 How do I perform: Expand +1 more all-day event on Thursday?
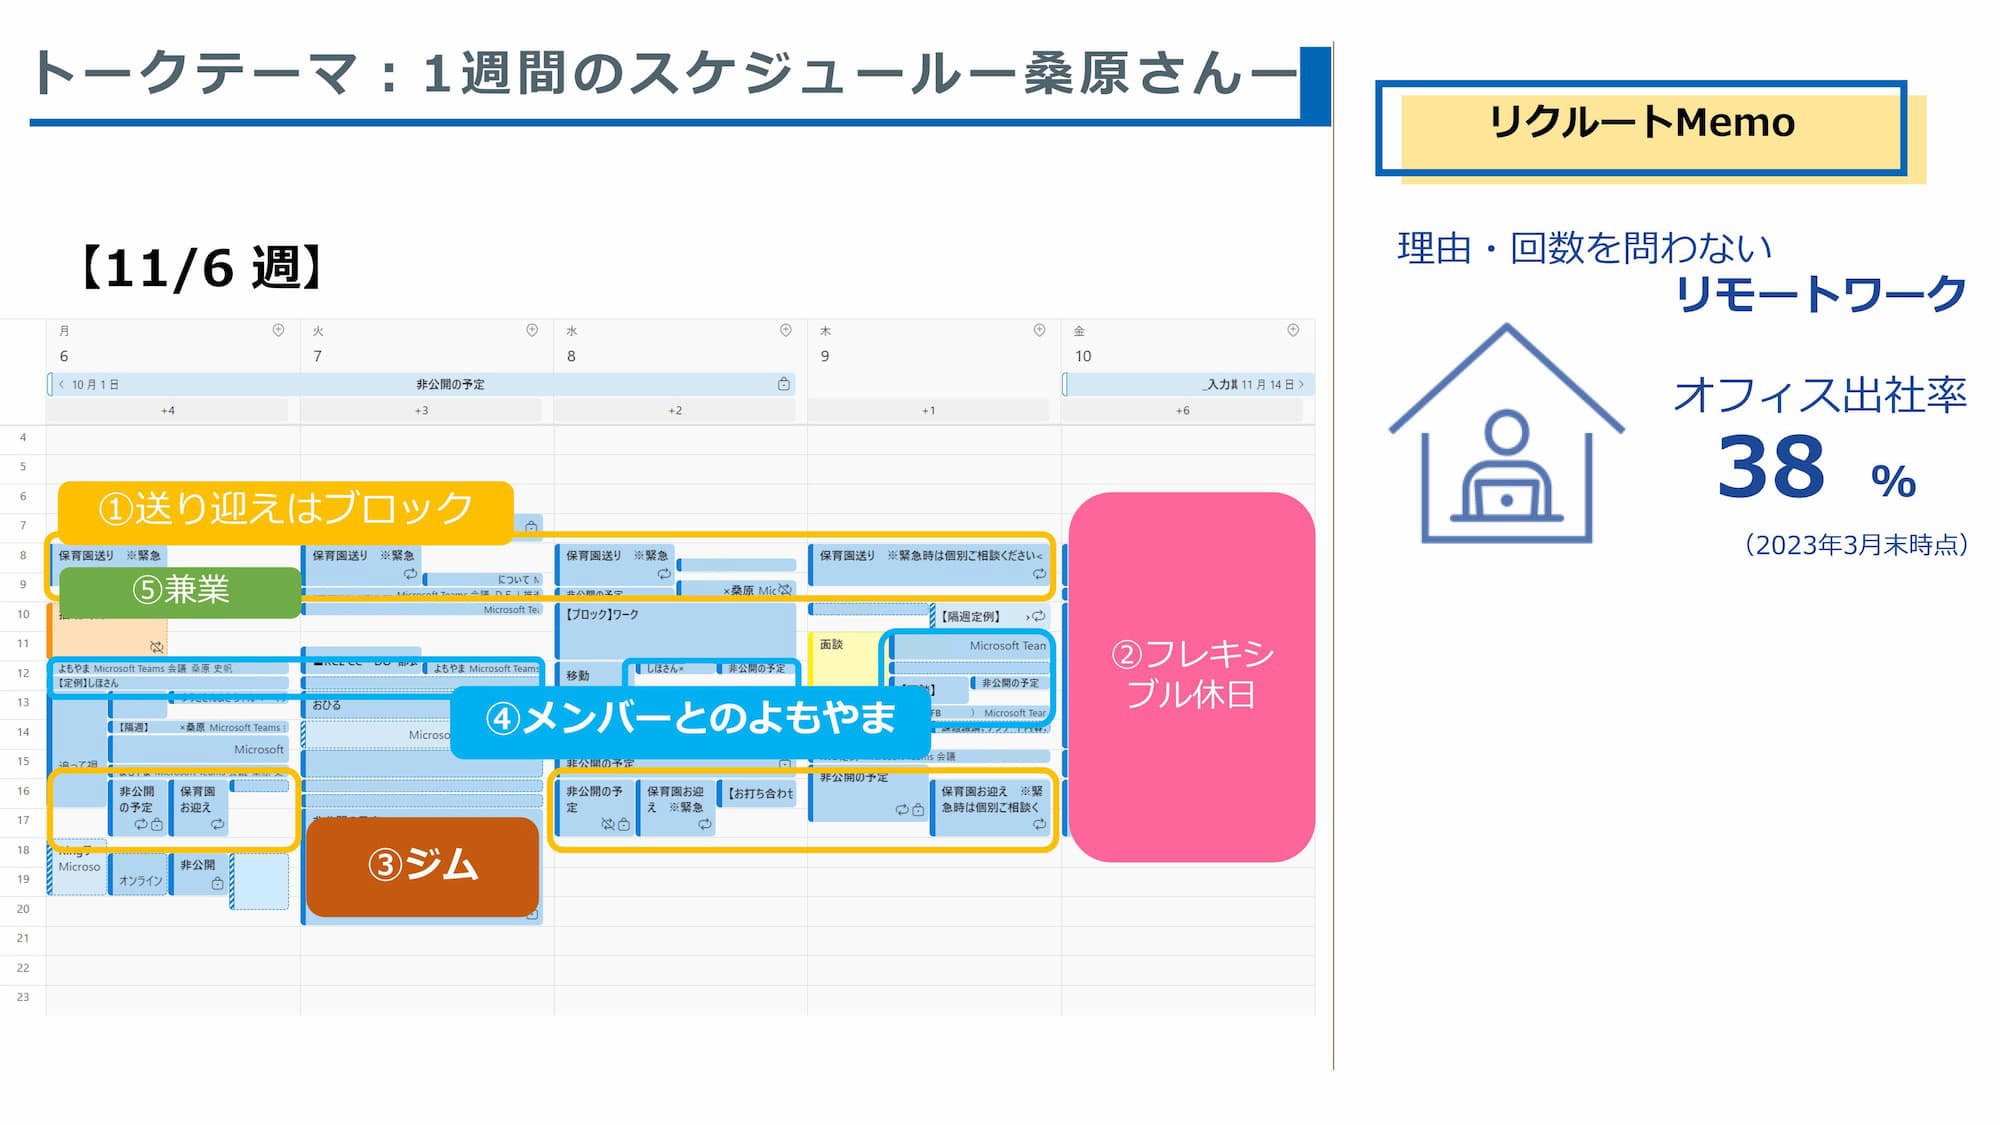click(x=929, y=411)
